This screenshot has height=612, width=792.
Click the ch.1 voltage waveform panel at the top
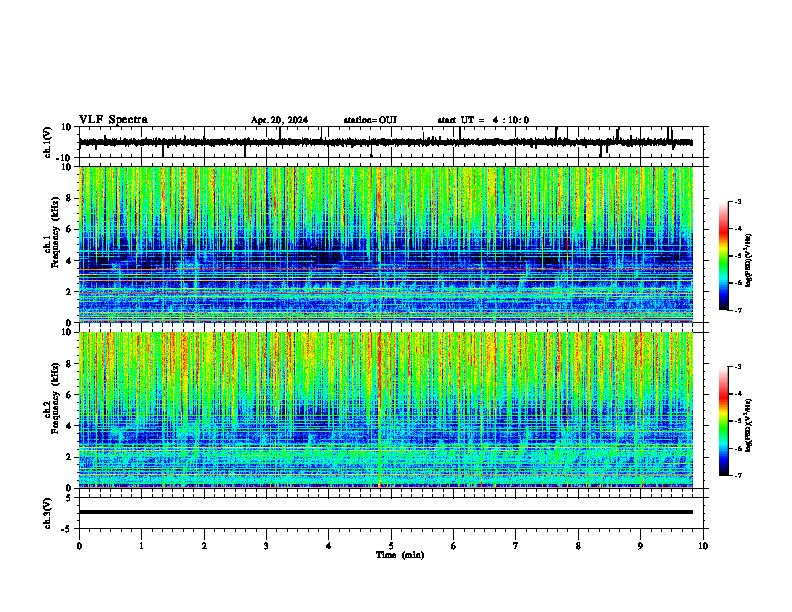tap(393, 142)
